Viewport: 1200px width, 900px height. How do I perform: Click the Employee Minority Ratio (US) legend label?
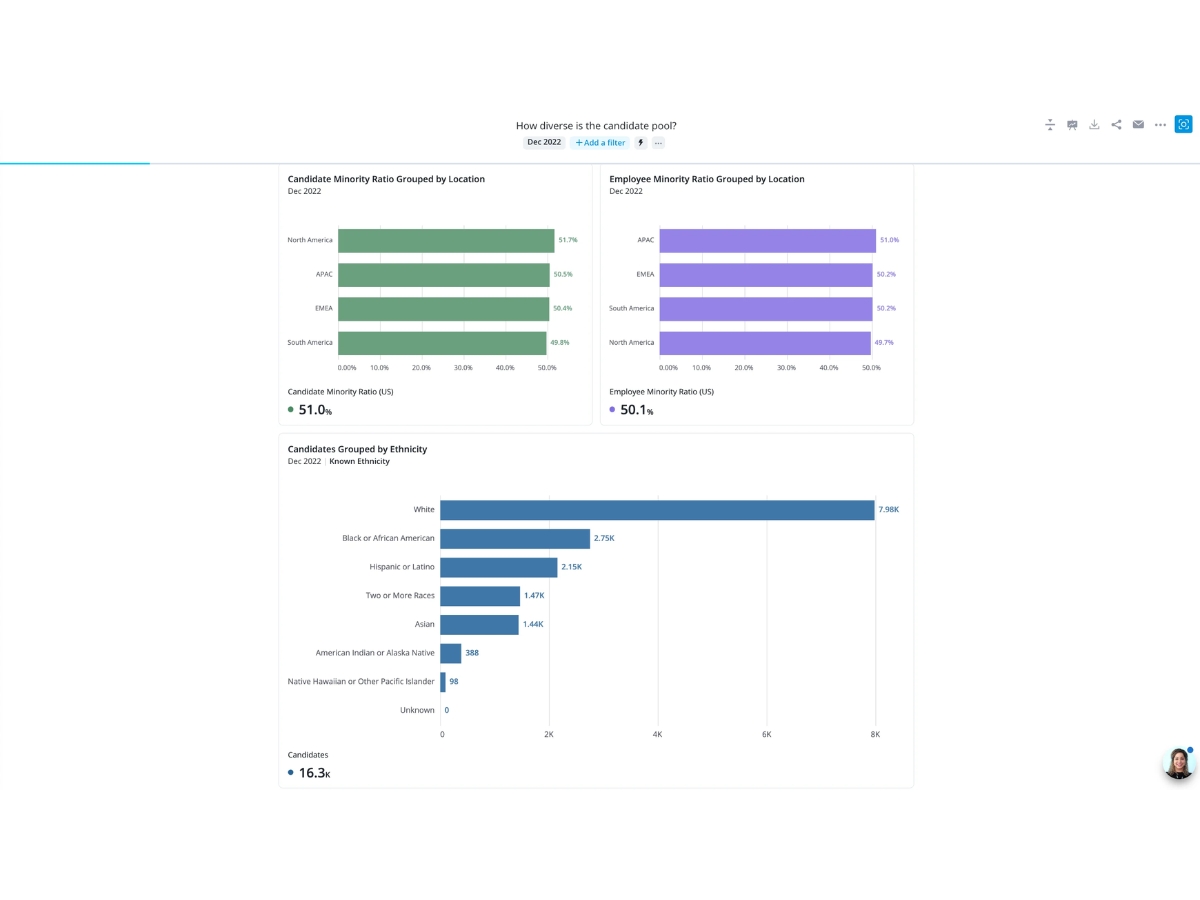[661, 392]
